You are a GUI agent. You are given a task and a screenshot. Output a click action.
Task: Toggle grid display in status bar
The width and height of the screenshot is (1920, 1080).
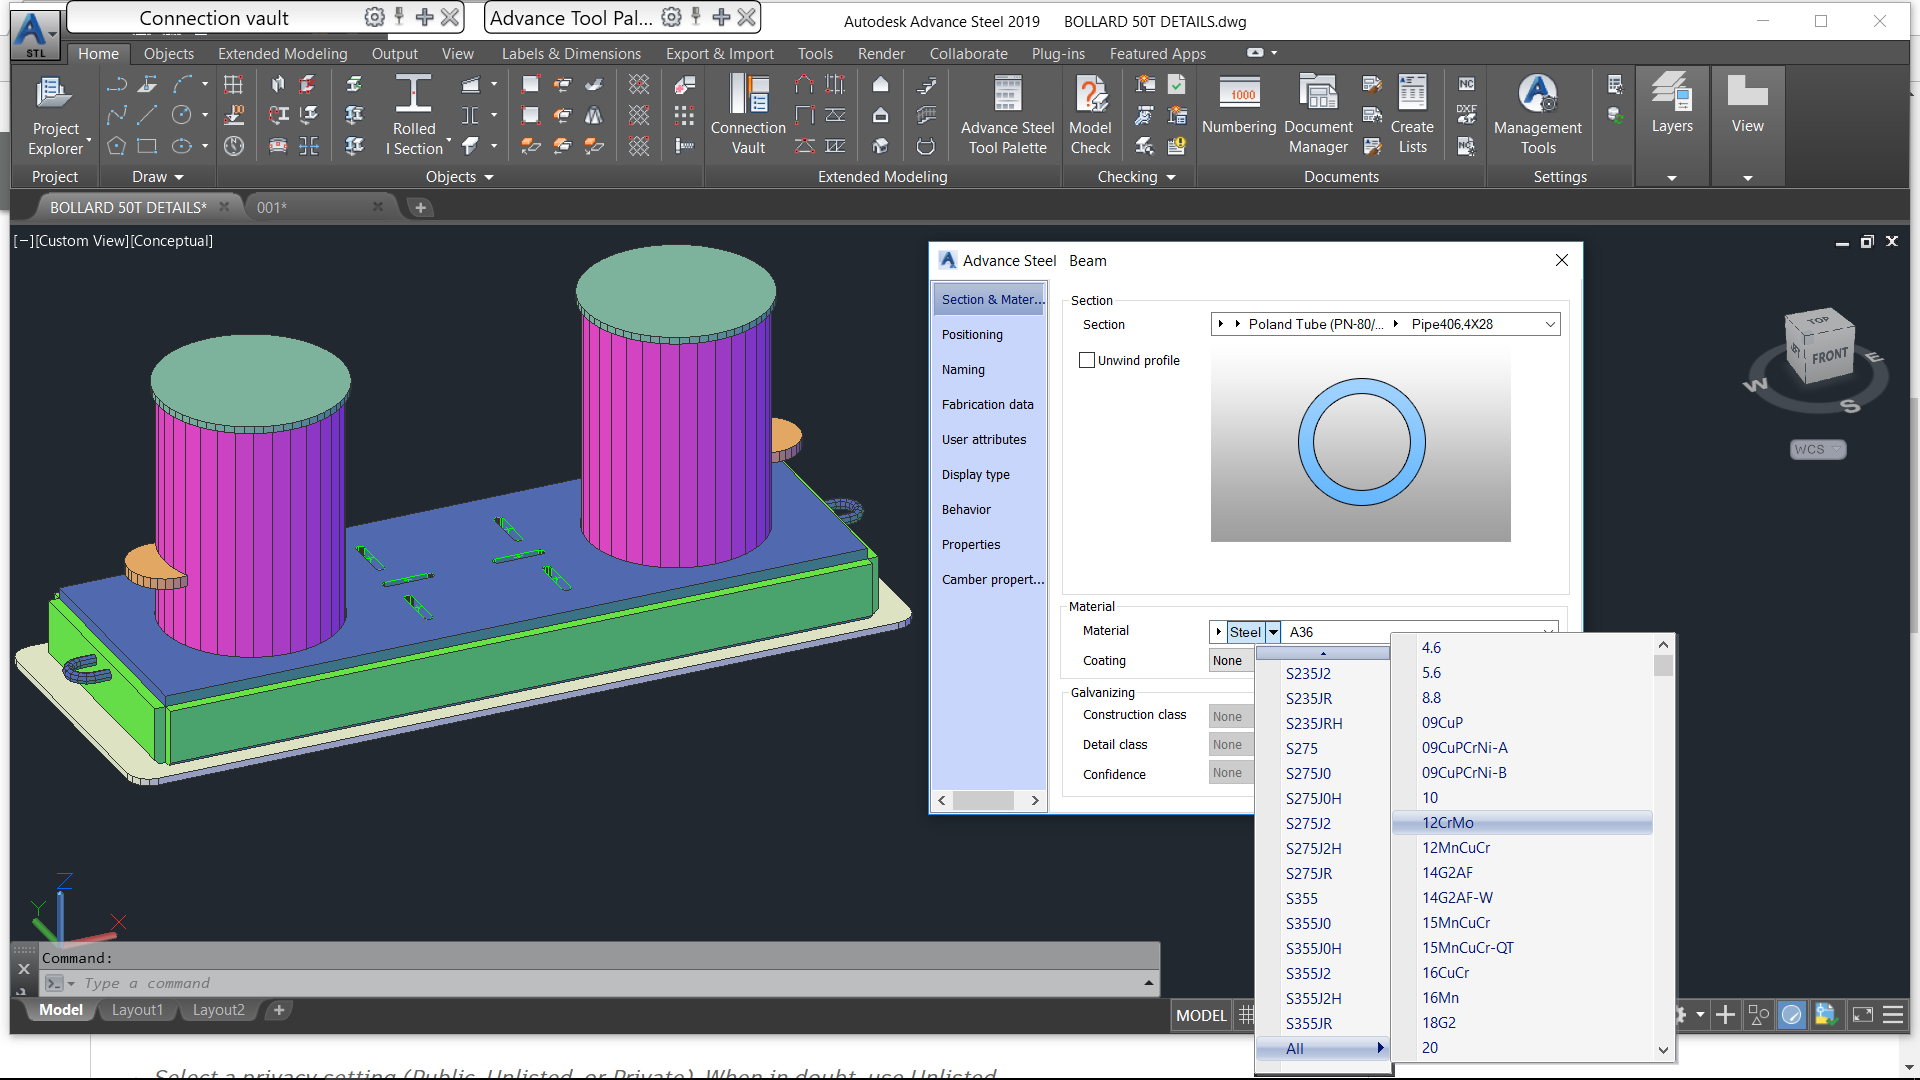[x=1245, y=1015]
